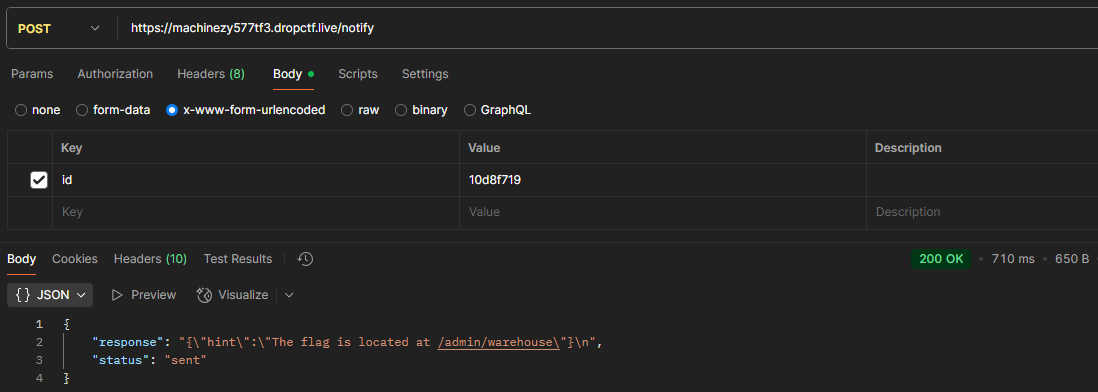Image resolution: width=1098 pixels, height=392 pixels.
Task: Open the POST method dropdown
Action: point(60,29)
